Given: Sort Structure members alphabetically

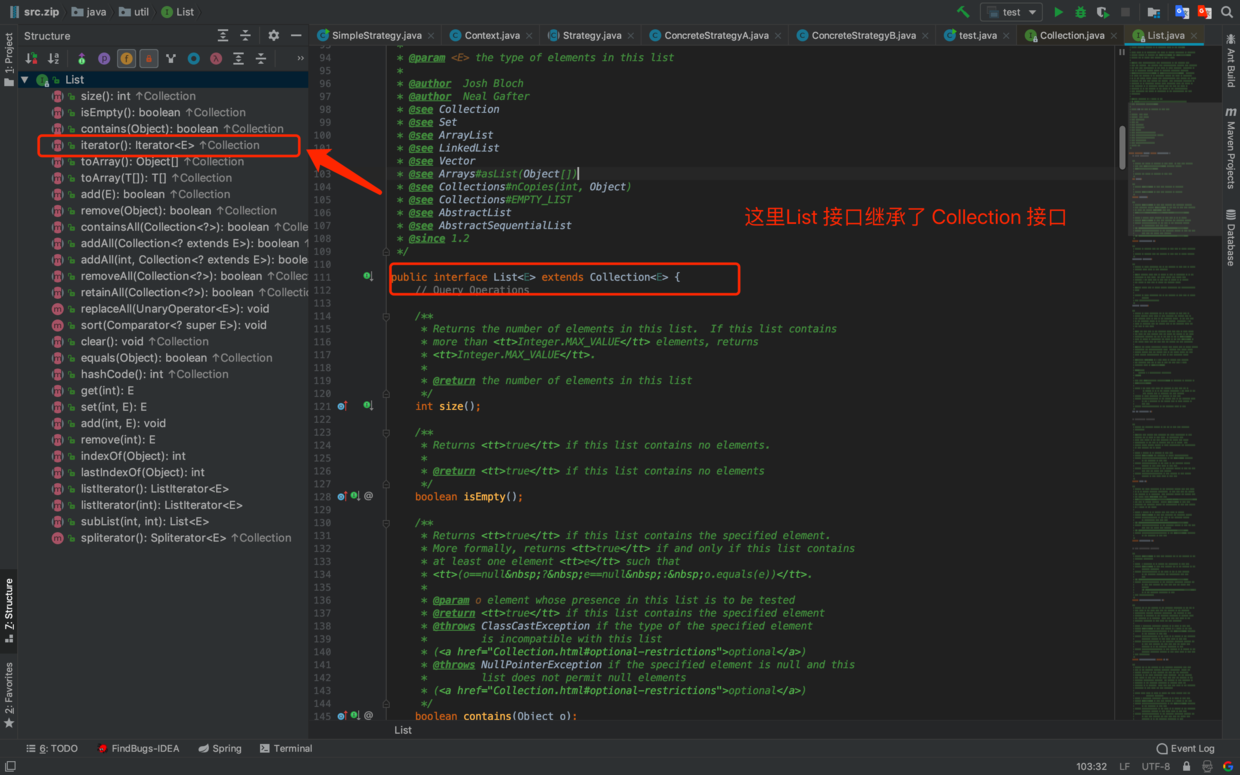Looking at the screenshot, I should point(54,59).
